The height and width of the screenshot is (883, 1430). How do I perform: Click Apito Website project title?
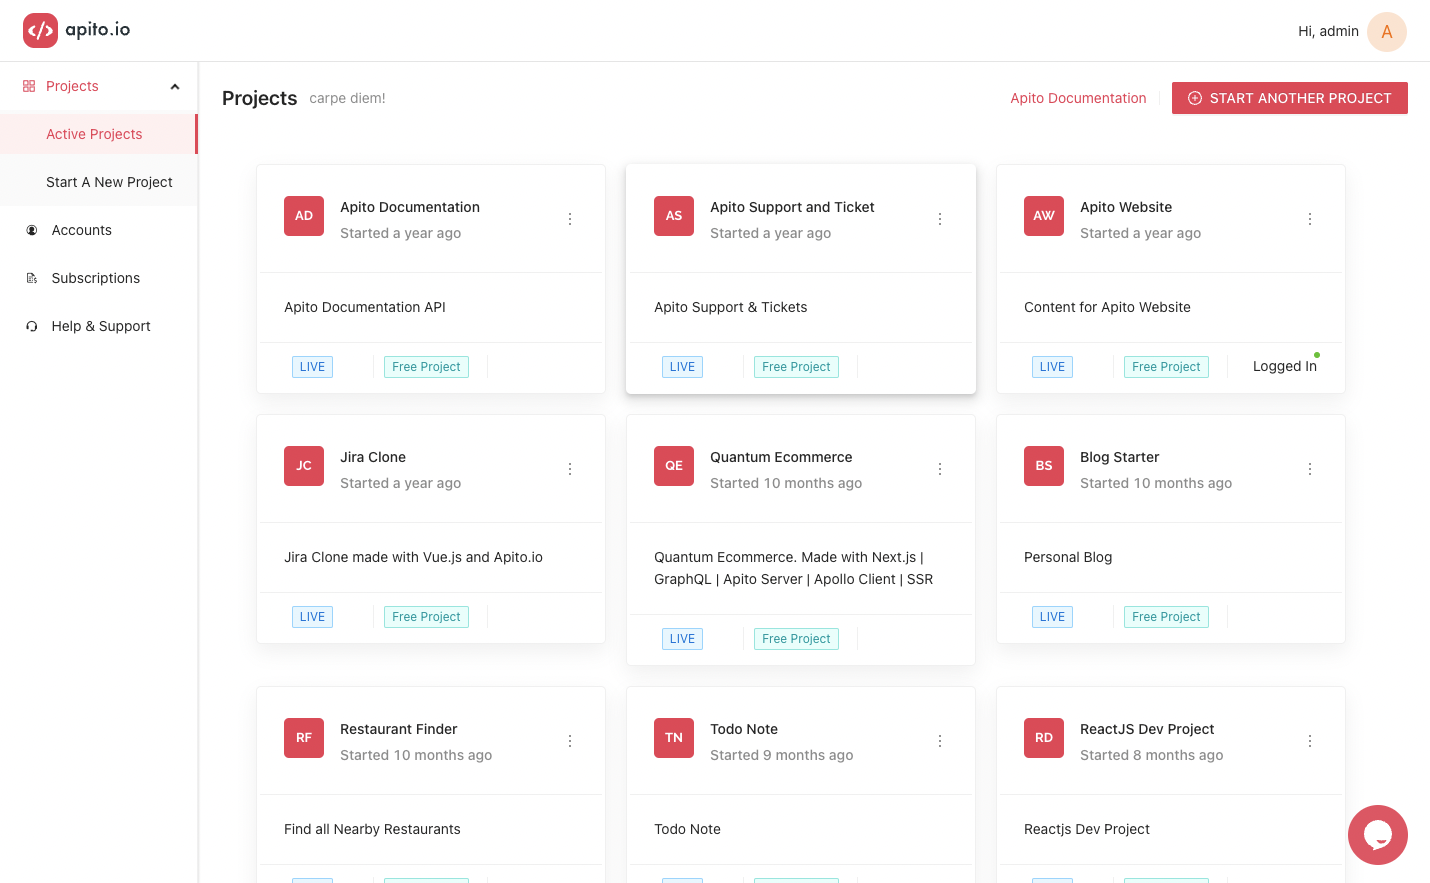1126,207
